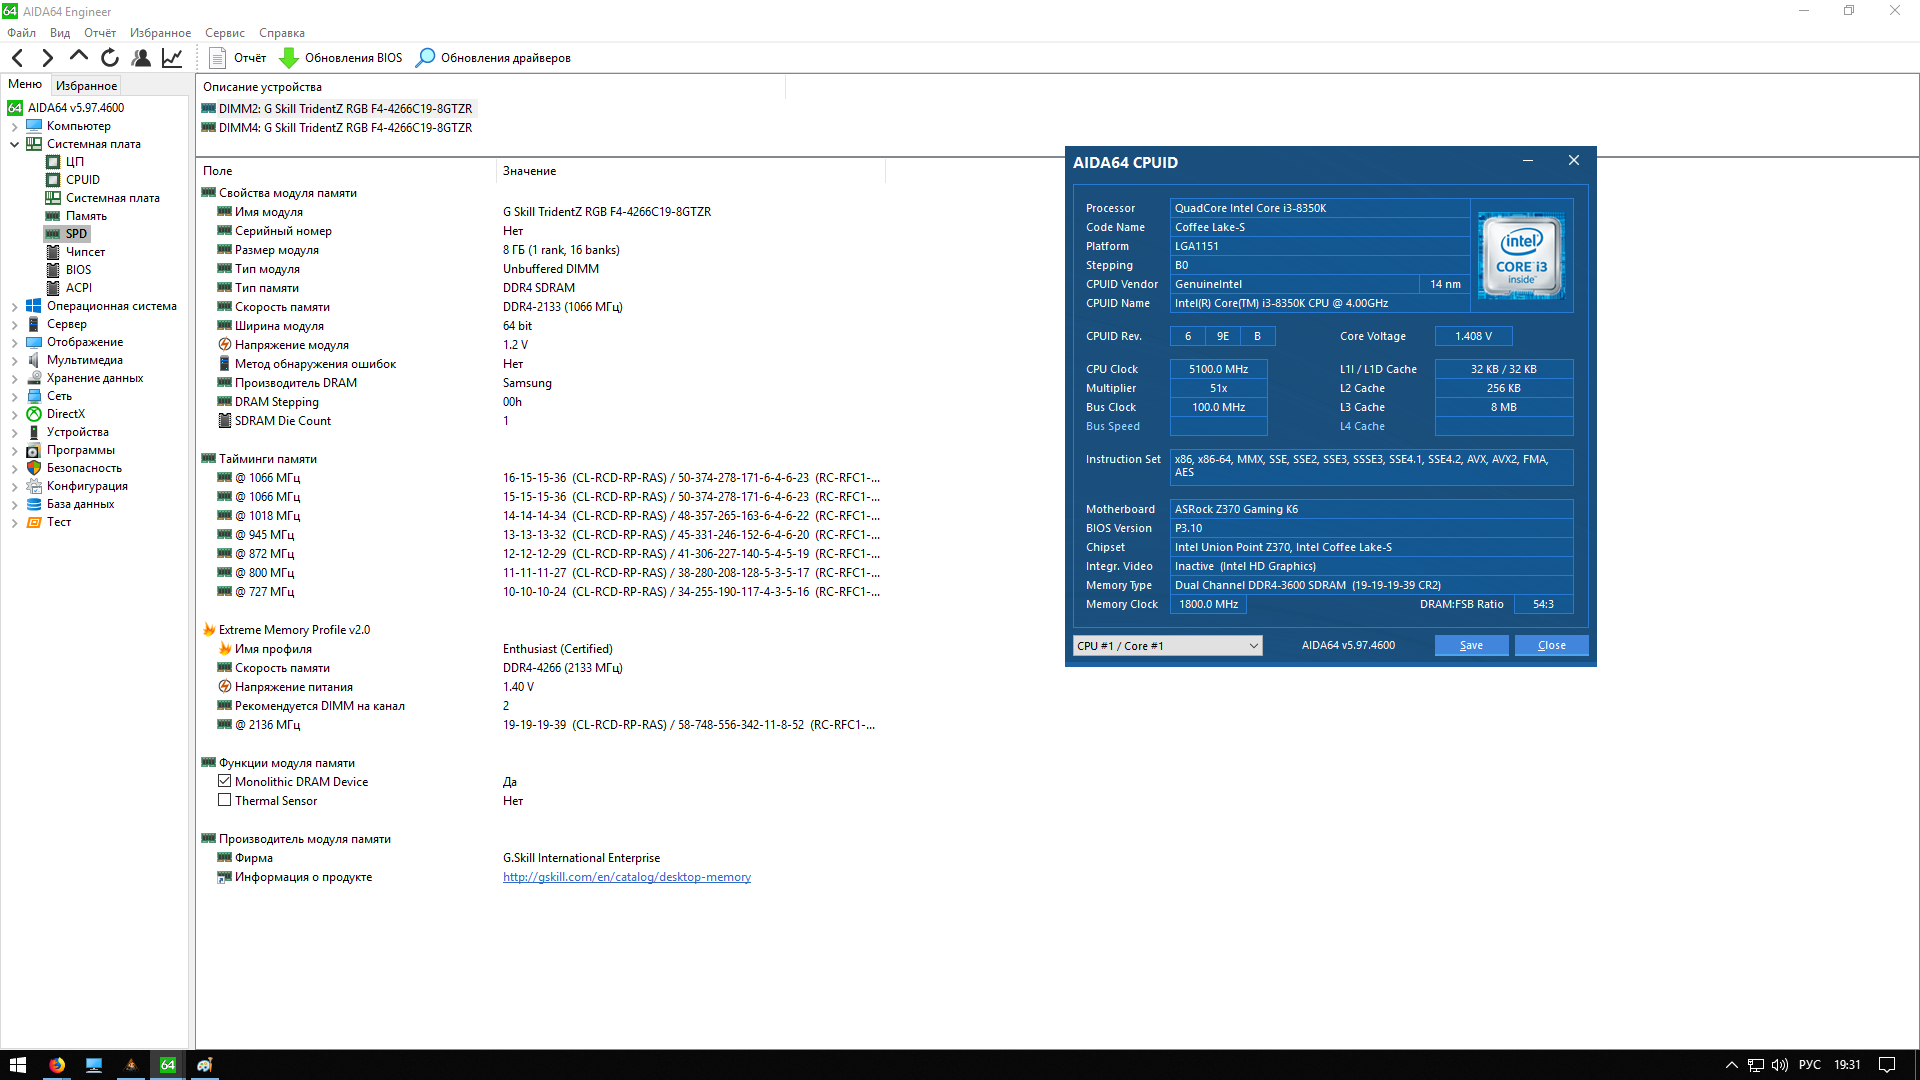
Task: Toggle the Thermal Sensor checkbox
Action: point(225,801)
